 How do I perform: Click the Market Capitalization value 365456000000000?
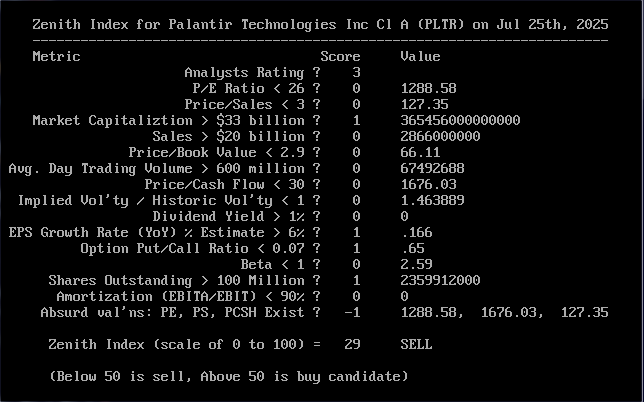pyautogui.click(x=460, y=120)
